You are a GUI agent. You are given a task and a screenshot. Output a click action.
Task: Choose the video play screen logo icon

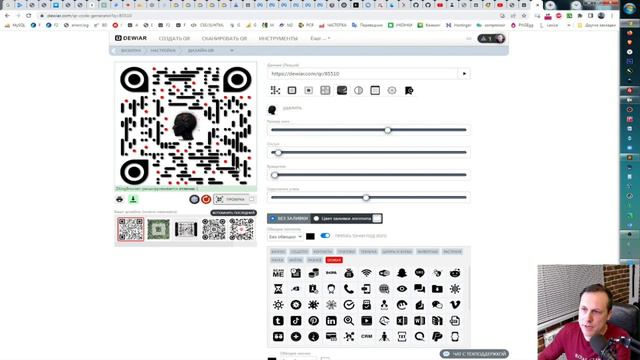click(x=367, y=321)
